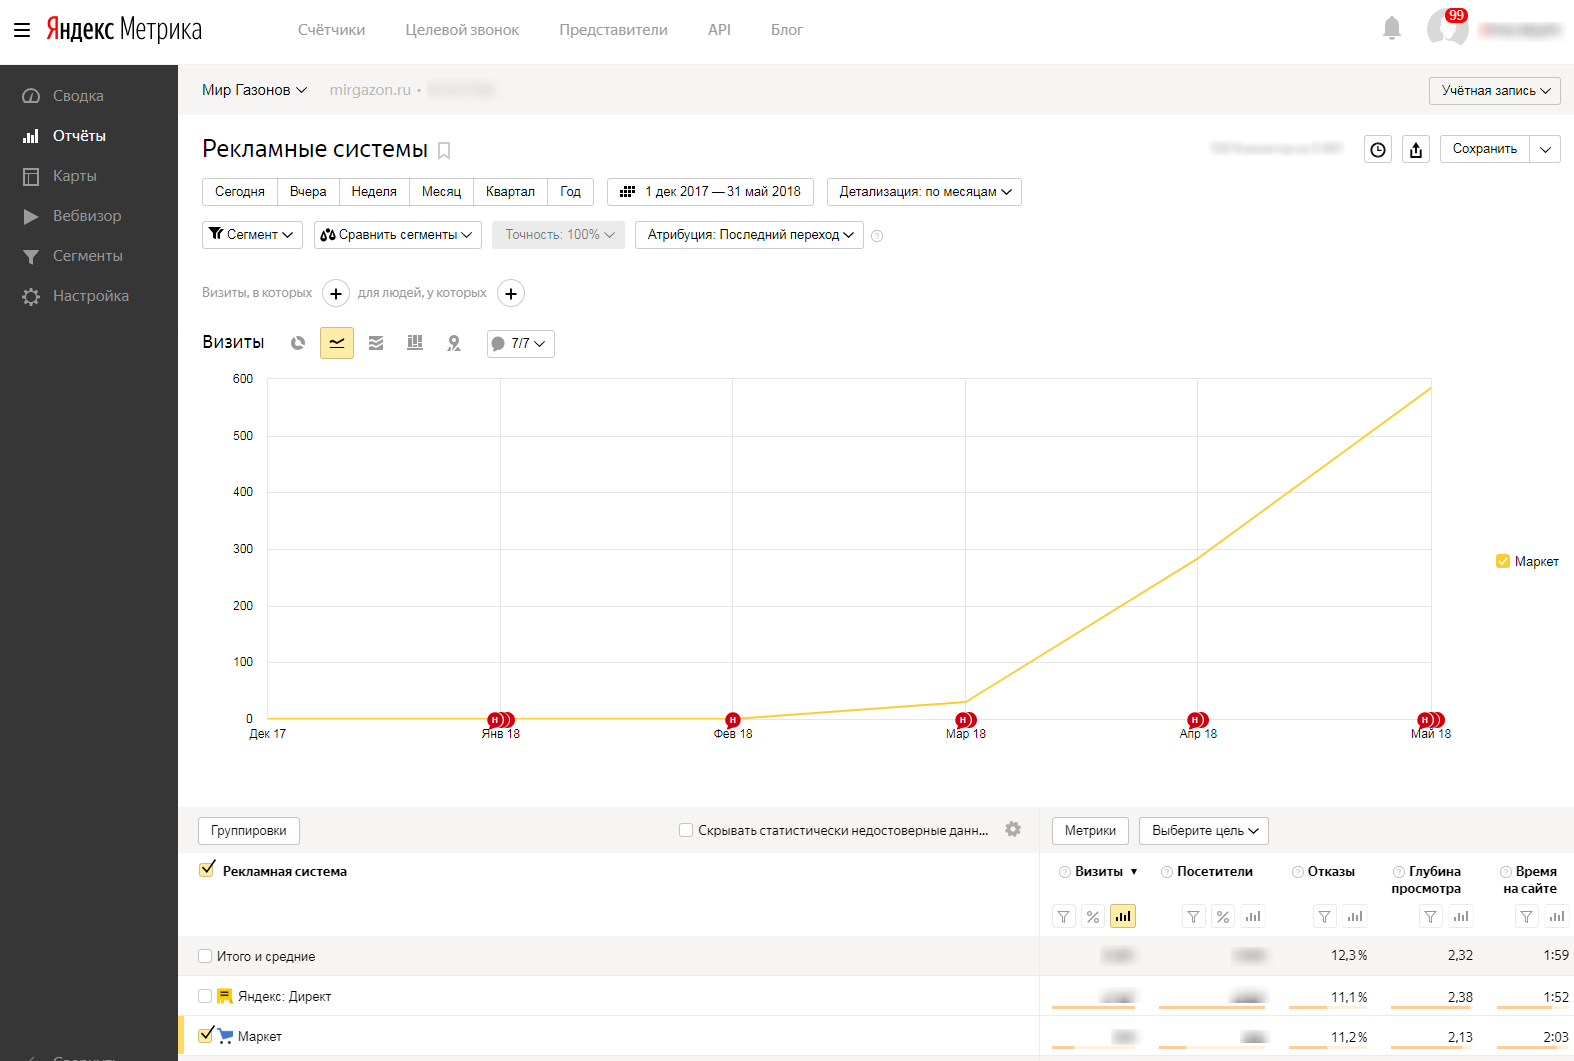Enable Скрывать статистически недостоверные данные checkbox
This screenshot has width=1574, height=1061.
[686, 830]
